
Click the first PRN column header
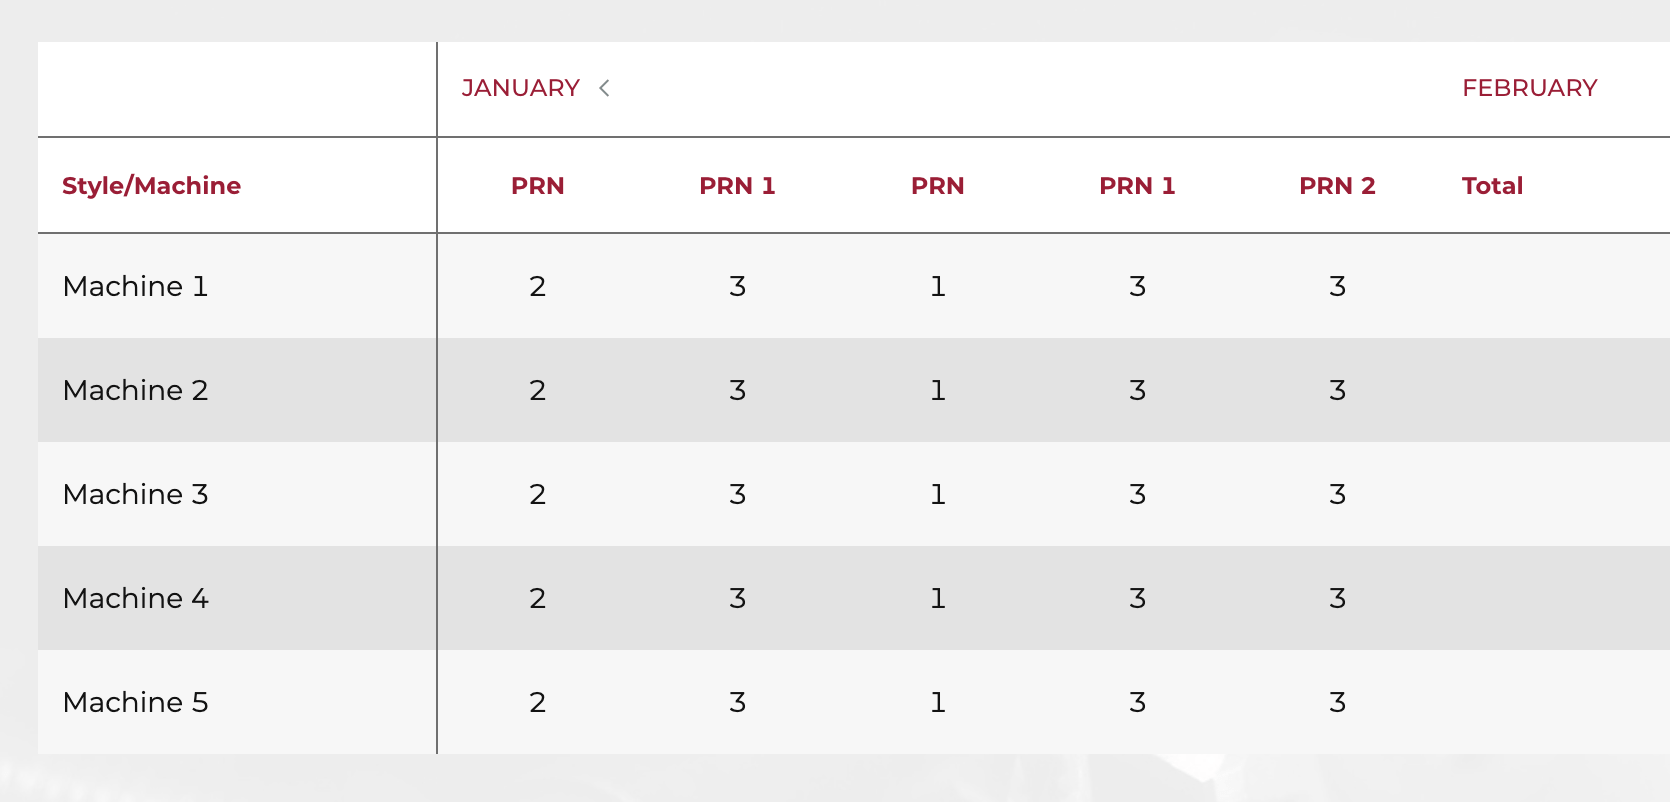537,186
